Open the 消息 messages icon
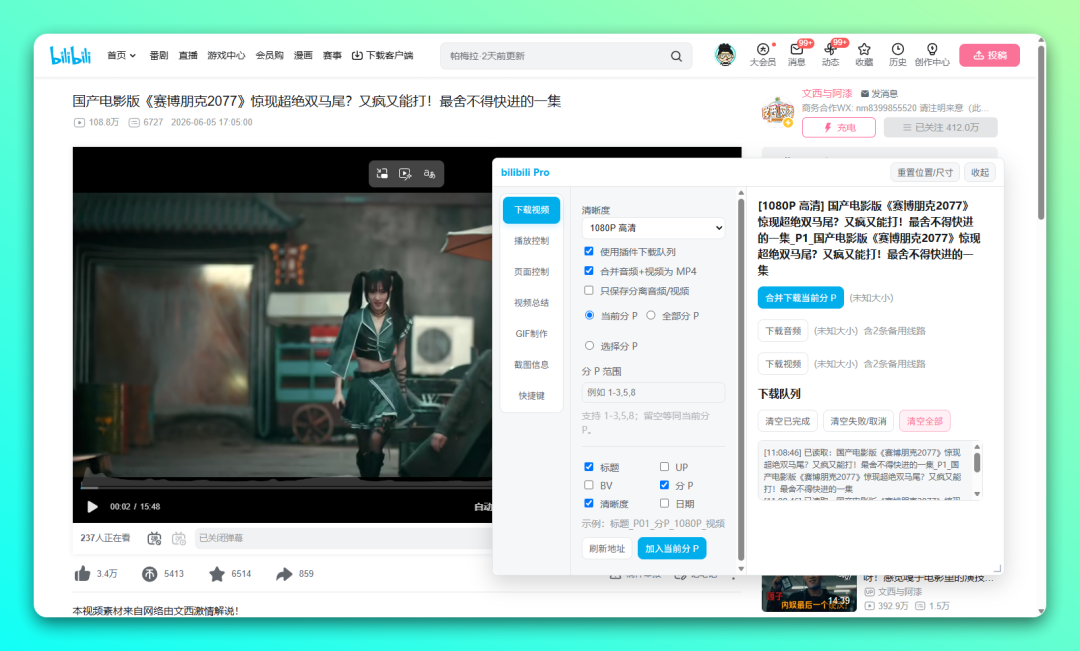 click(797, 49)
